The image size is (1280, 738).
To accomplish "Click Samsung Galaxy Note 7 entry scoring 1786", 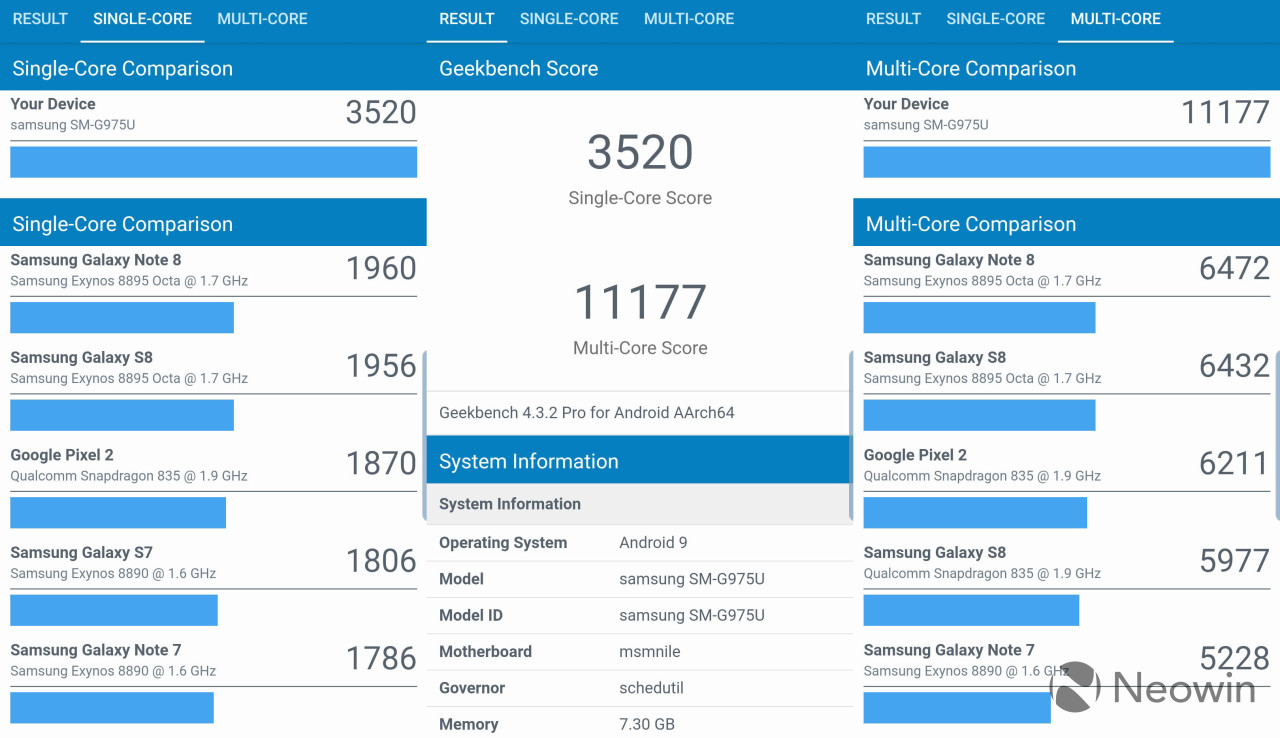I will click(x=213, y=683).
